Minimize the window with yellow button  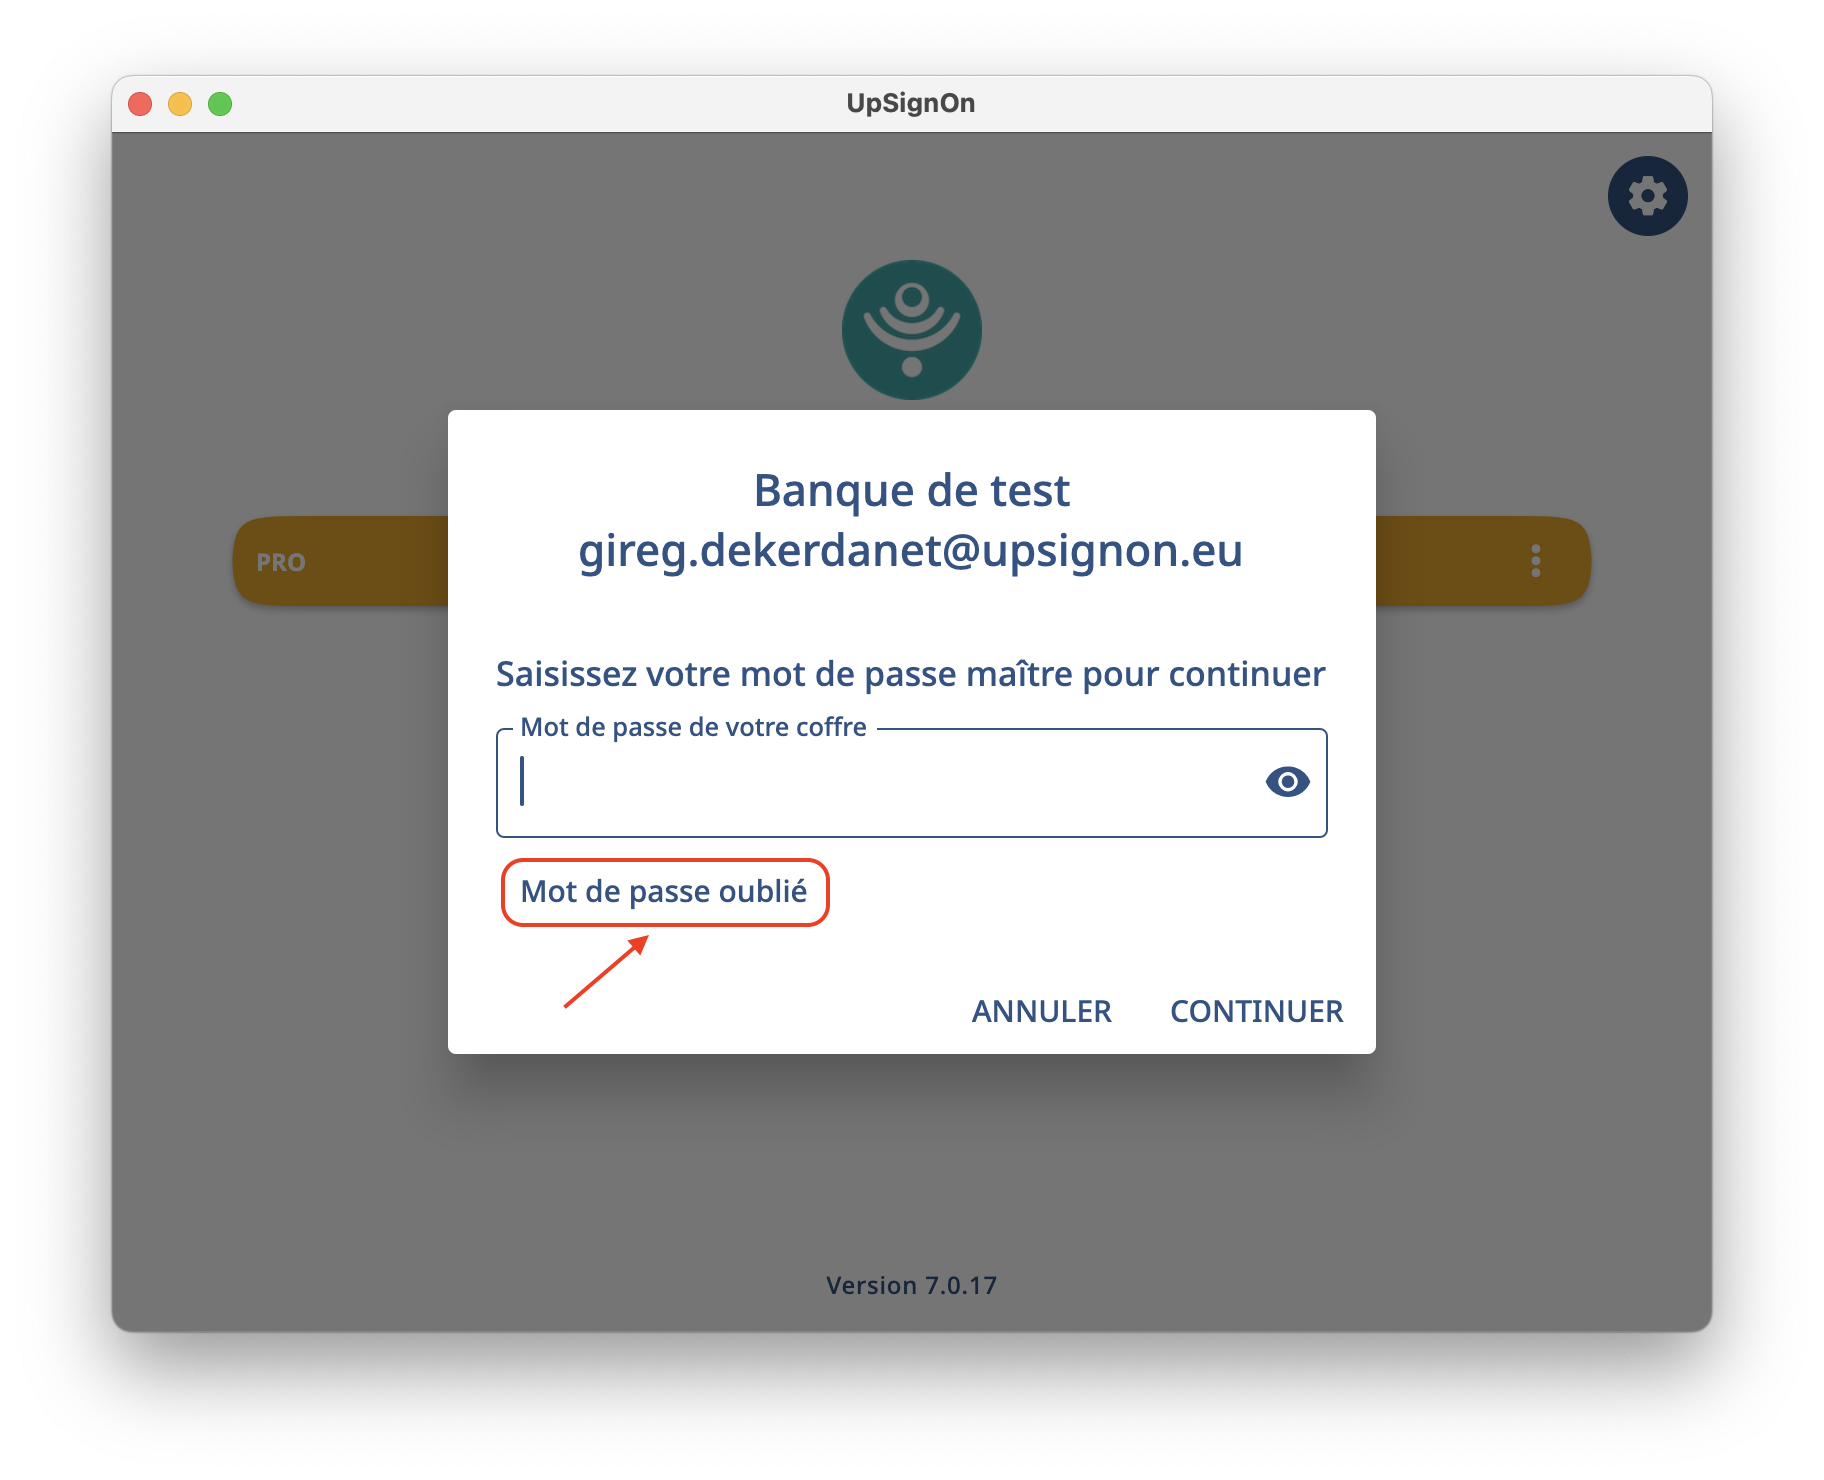[x=180, y=104]
